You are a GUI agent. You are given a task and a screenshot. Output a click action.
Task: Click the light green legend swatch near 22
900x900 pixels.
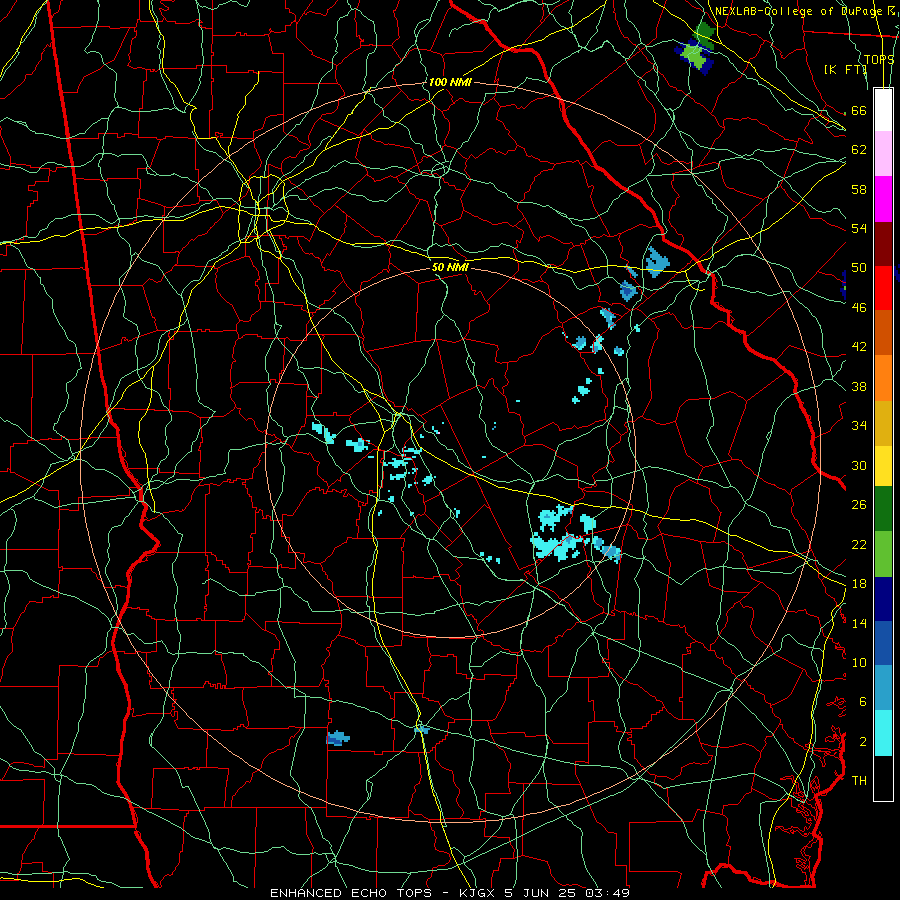pos(883,554)
